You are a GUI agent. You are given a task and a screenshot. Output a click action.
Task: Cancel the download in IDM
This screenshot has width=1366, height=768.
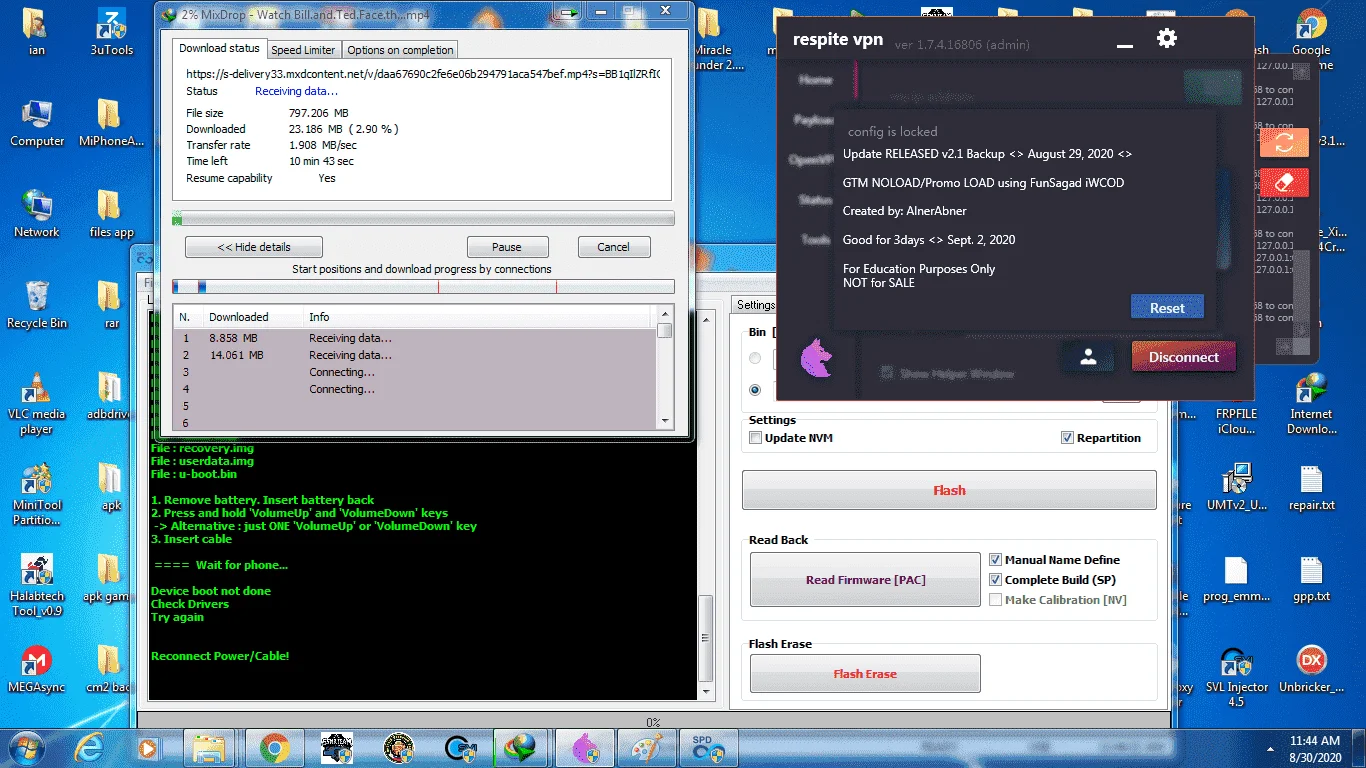tap(614, 247)
